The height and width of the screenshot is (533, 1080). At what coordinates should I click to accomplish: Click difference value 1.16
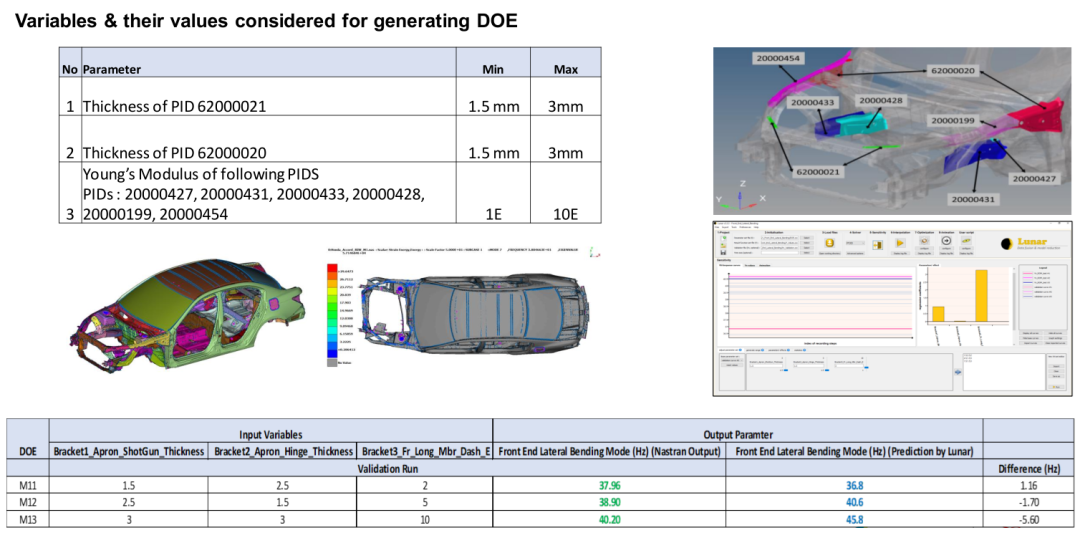tap(1031, 485)
